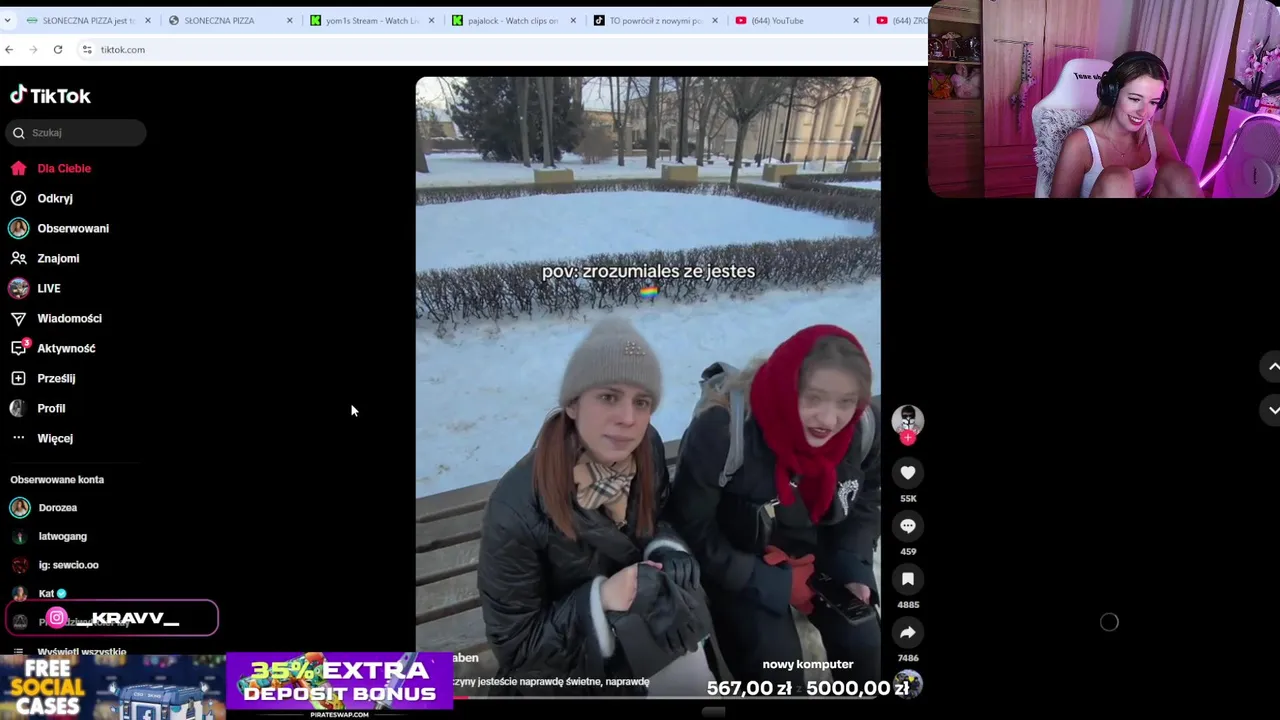This screenshot has width=1280, height=720.
Task: Click the 7486 shares count
Action: 908,658
